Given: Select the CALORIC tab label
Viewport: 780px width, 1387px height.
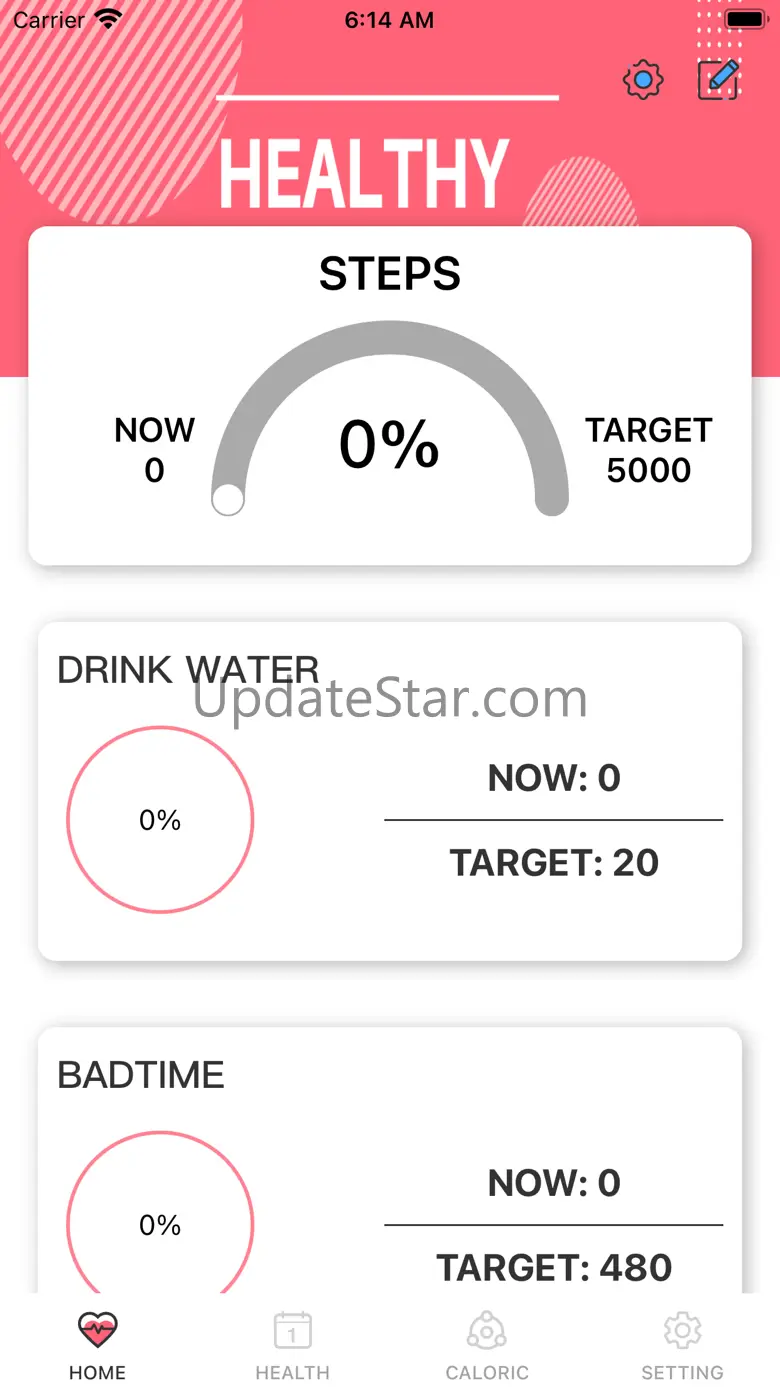Looking at the screenshot, I should (487, 1373).
